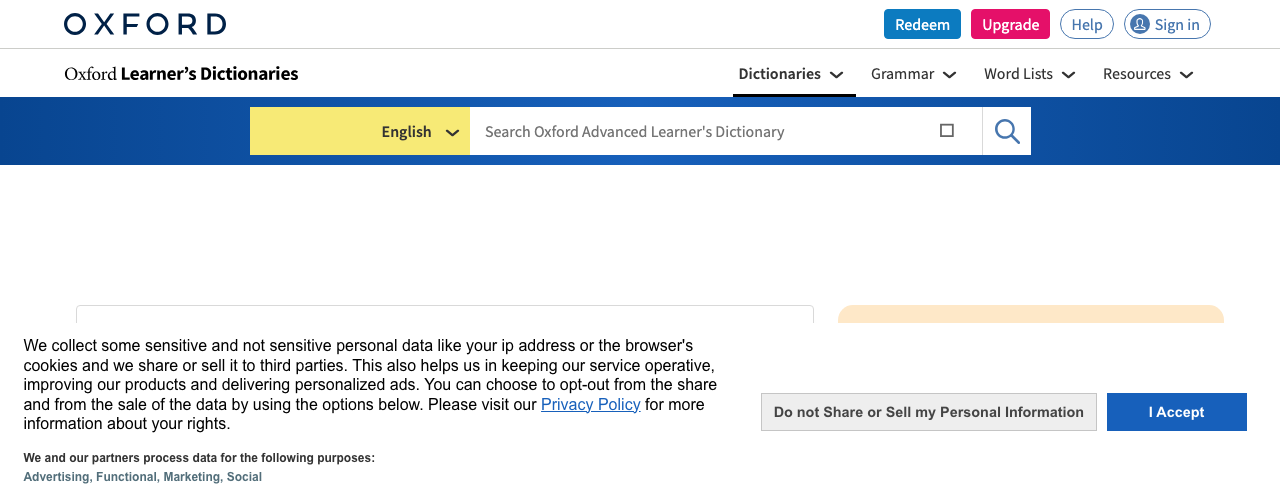
Task: Click the Functional purpose link
Action: (127, 477)
